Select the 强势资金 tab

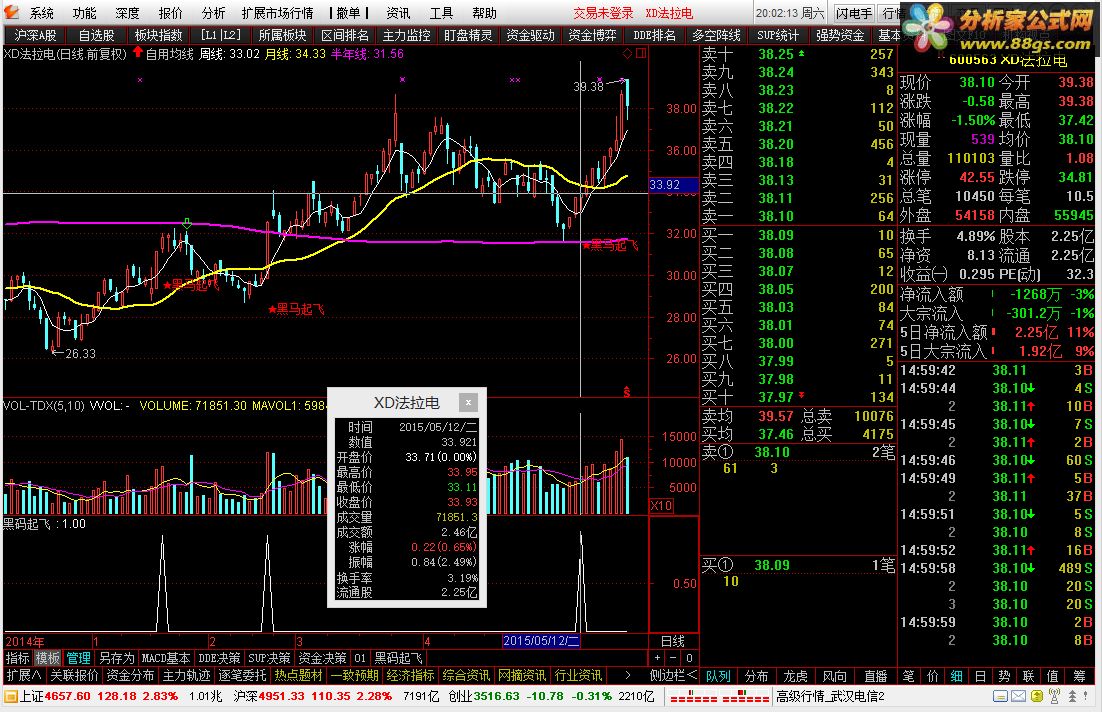(x=840, y=35)
